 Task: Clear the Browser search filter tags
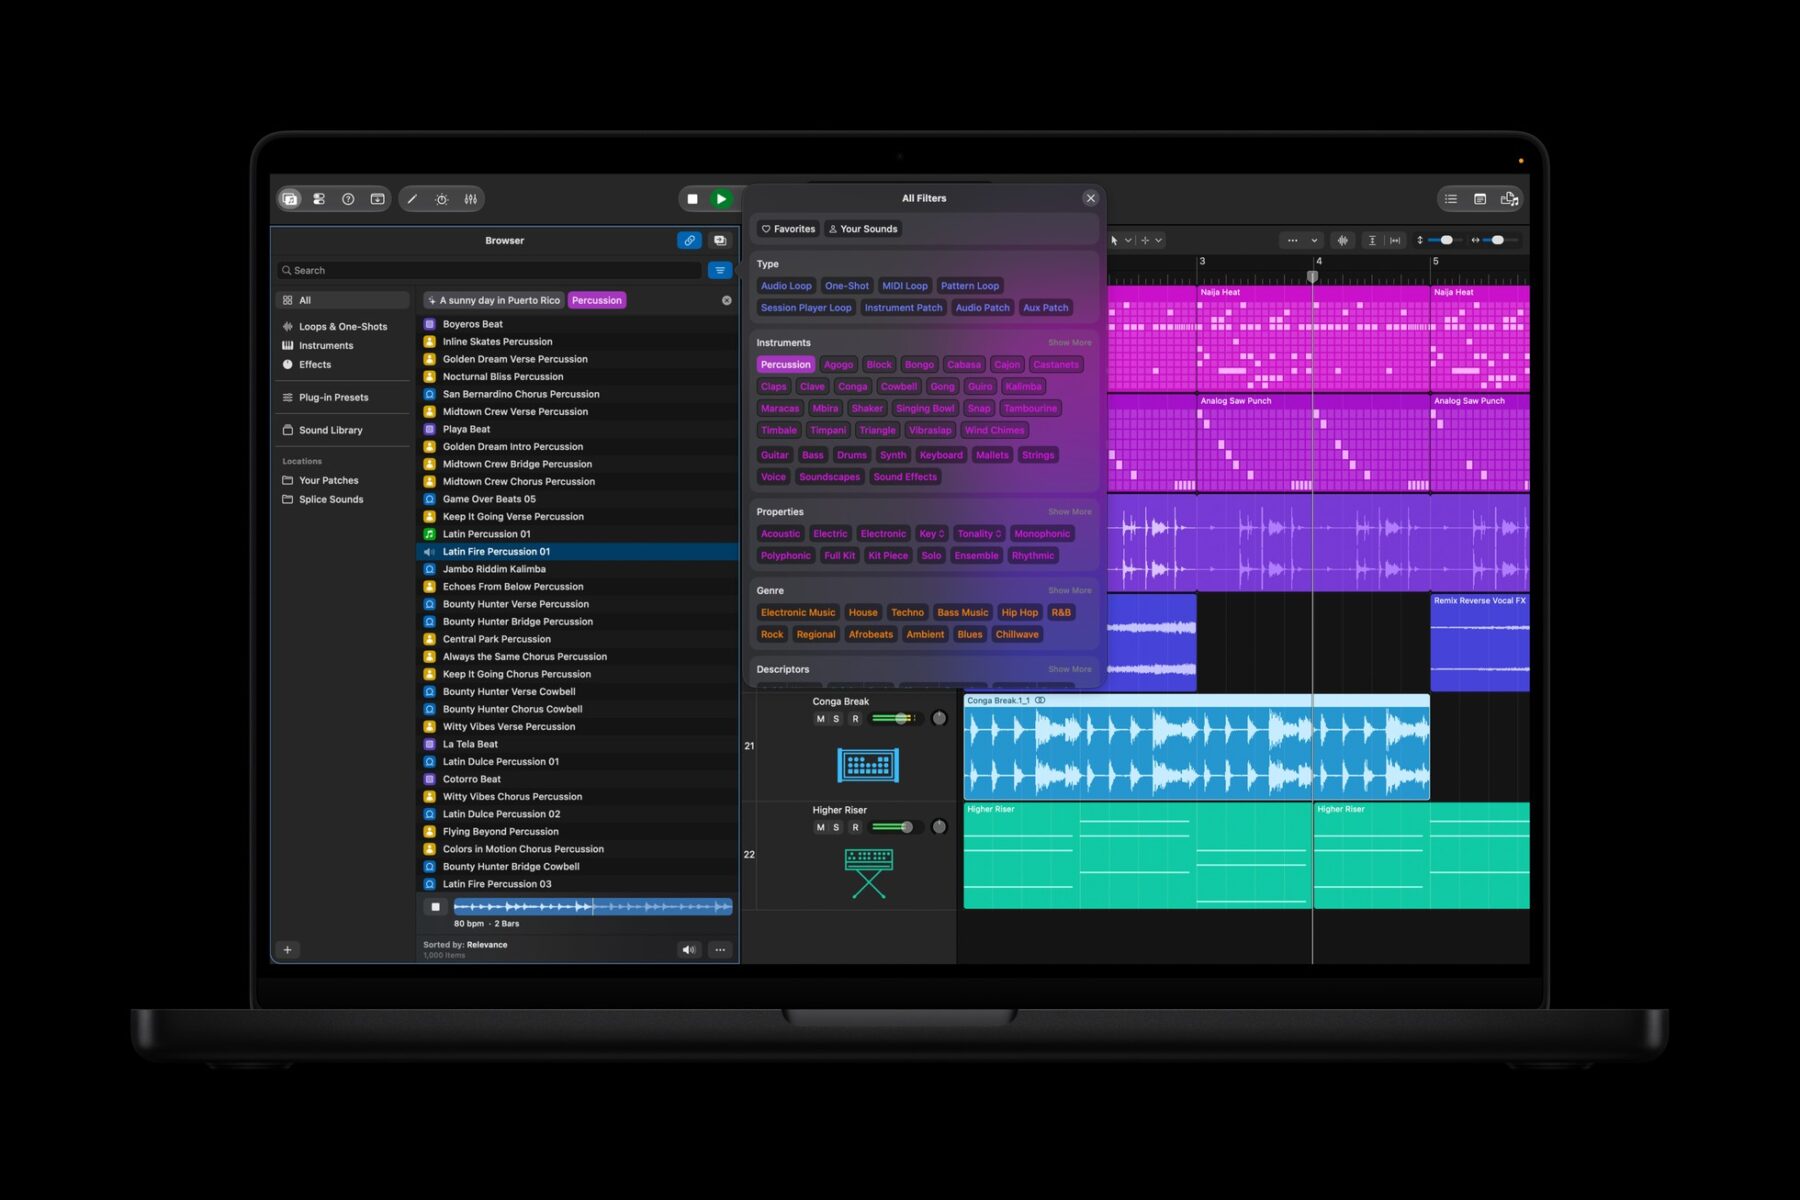(727, 300)
